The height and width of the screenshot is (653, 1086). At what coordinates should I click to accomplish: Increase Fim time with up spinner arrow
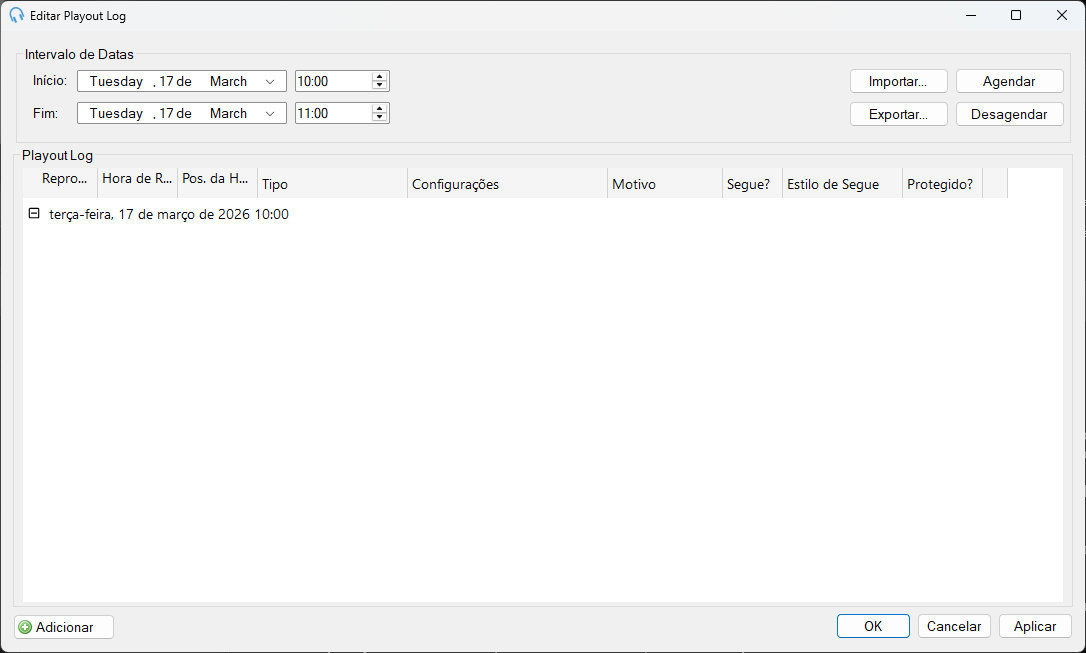pyautogui.click(x=379, y=109)
